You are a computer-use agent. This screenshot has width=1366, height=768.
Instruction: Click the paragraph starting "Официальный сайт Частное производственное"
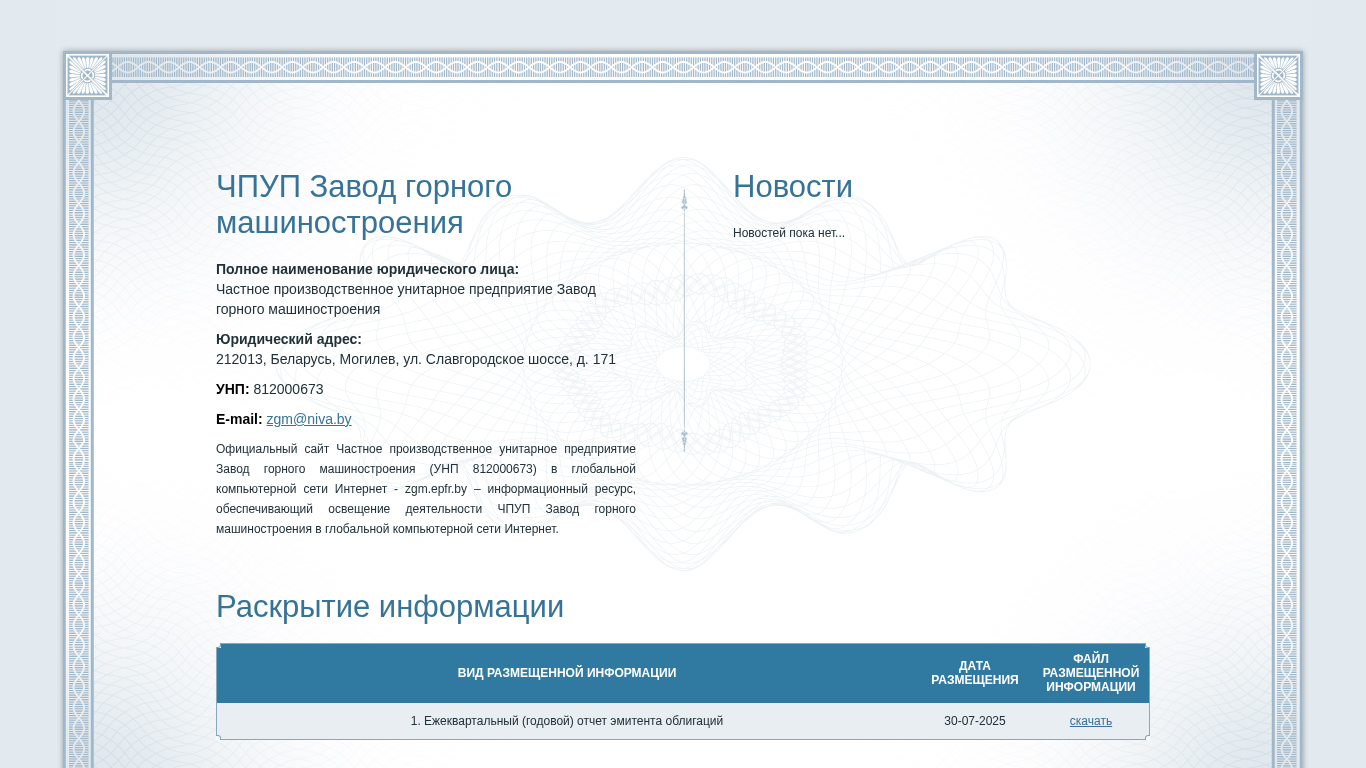426,489
